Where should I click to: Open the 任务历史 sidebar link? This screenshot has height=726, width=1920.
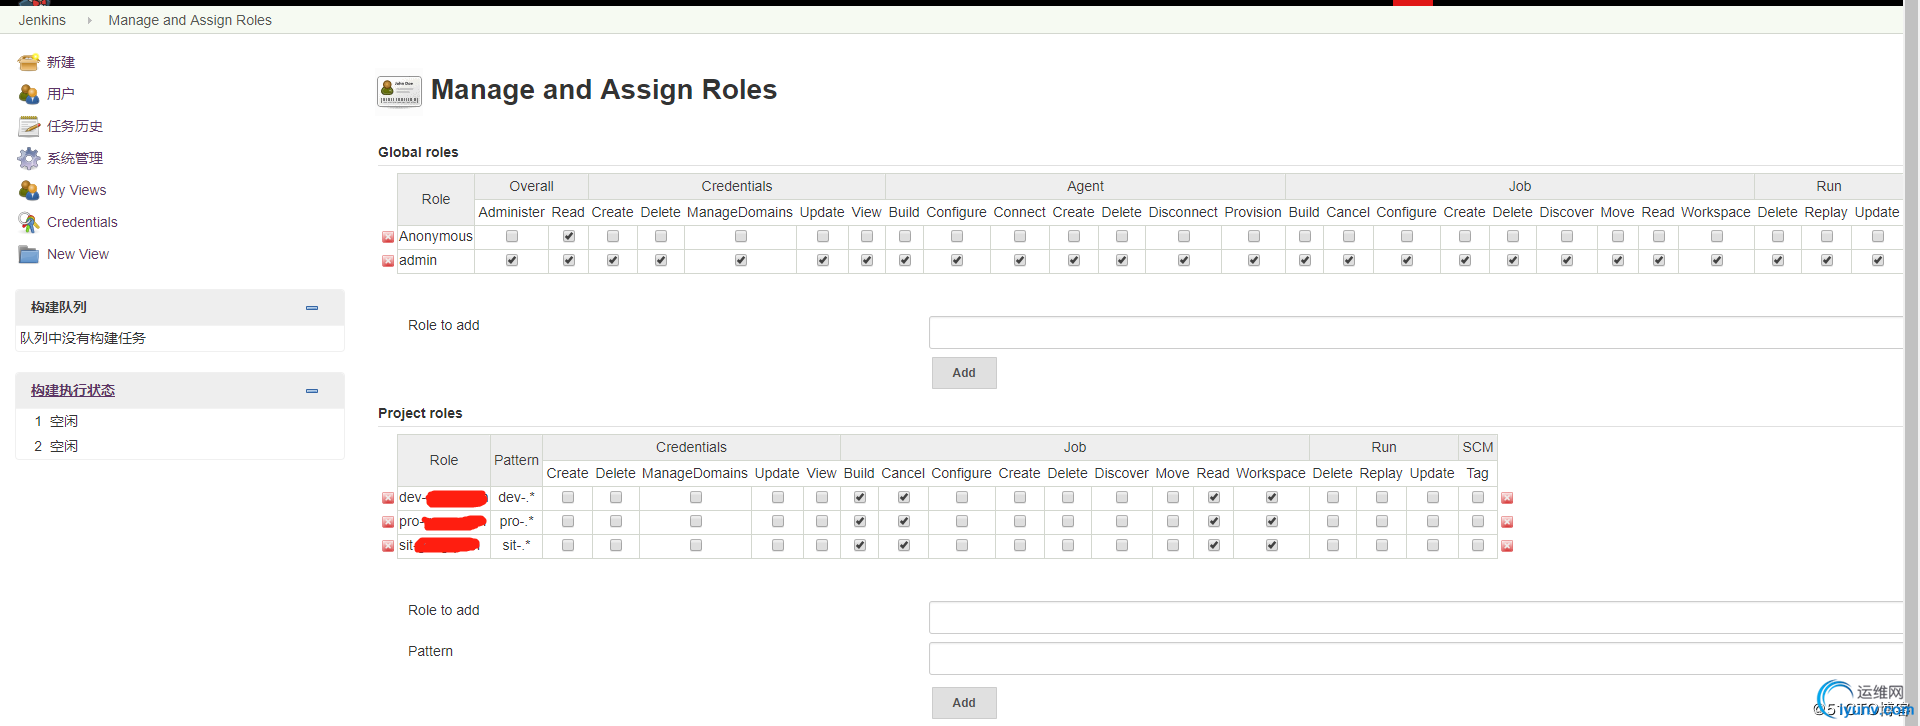point(75,126)
